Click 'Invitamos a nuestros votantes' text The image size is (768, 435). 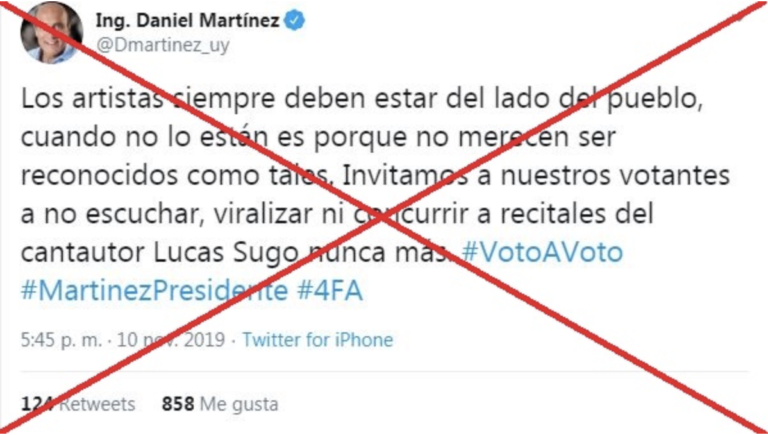coord(535,176)
